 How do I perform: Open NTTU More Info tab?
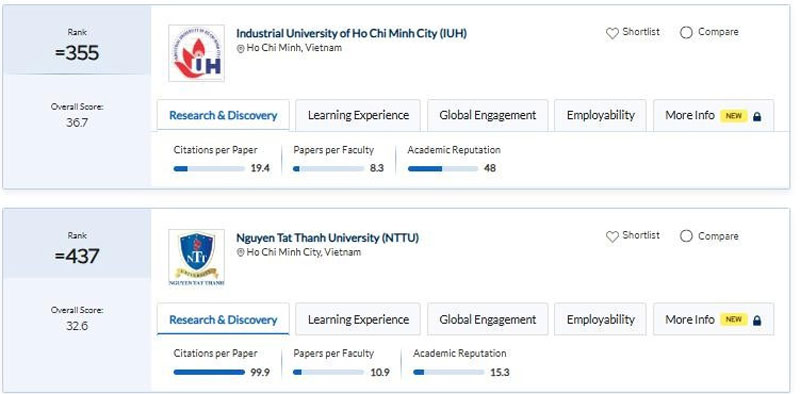coord(713,319)
